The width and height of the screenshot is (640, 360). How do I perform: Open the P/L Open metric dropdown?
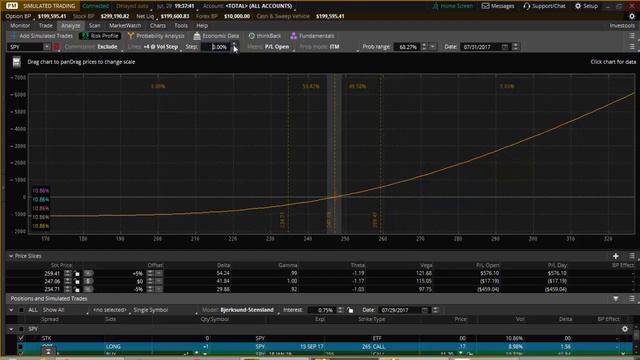point(270,47)
